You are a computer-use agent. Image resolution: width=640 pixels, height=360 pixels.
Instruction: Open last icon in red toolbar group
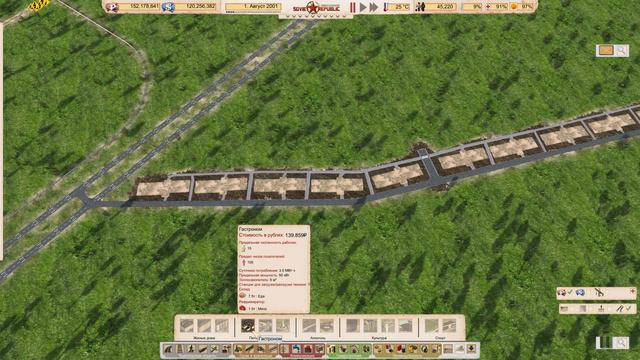point(320,349)
